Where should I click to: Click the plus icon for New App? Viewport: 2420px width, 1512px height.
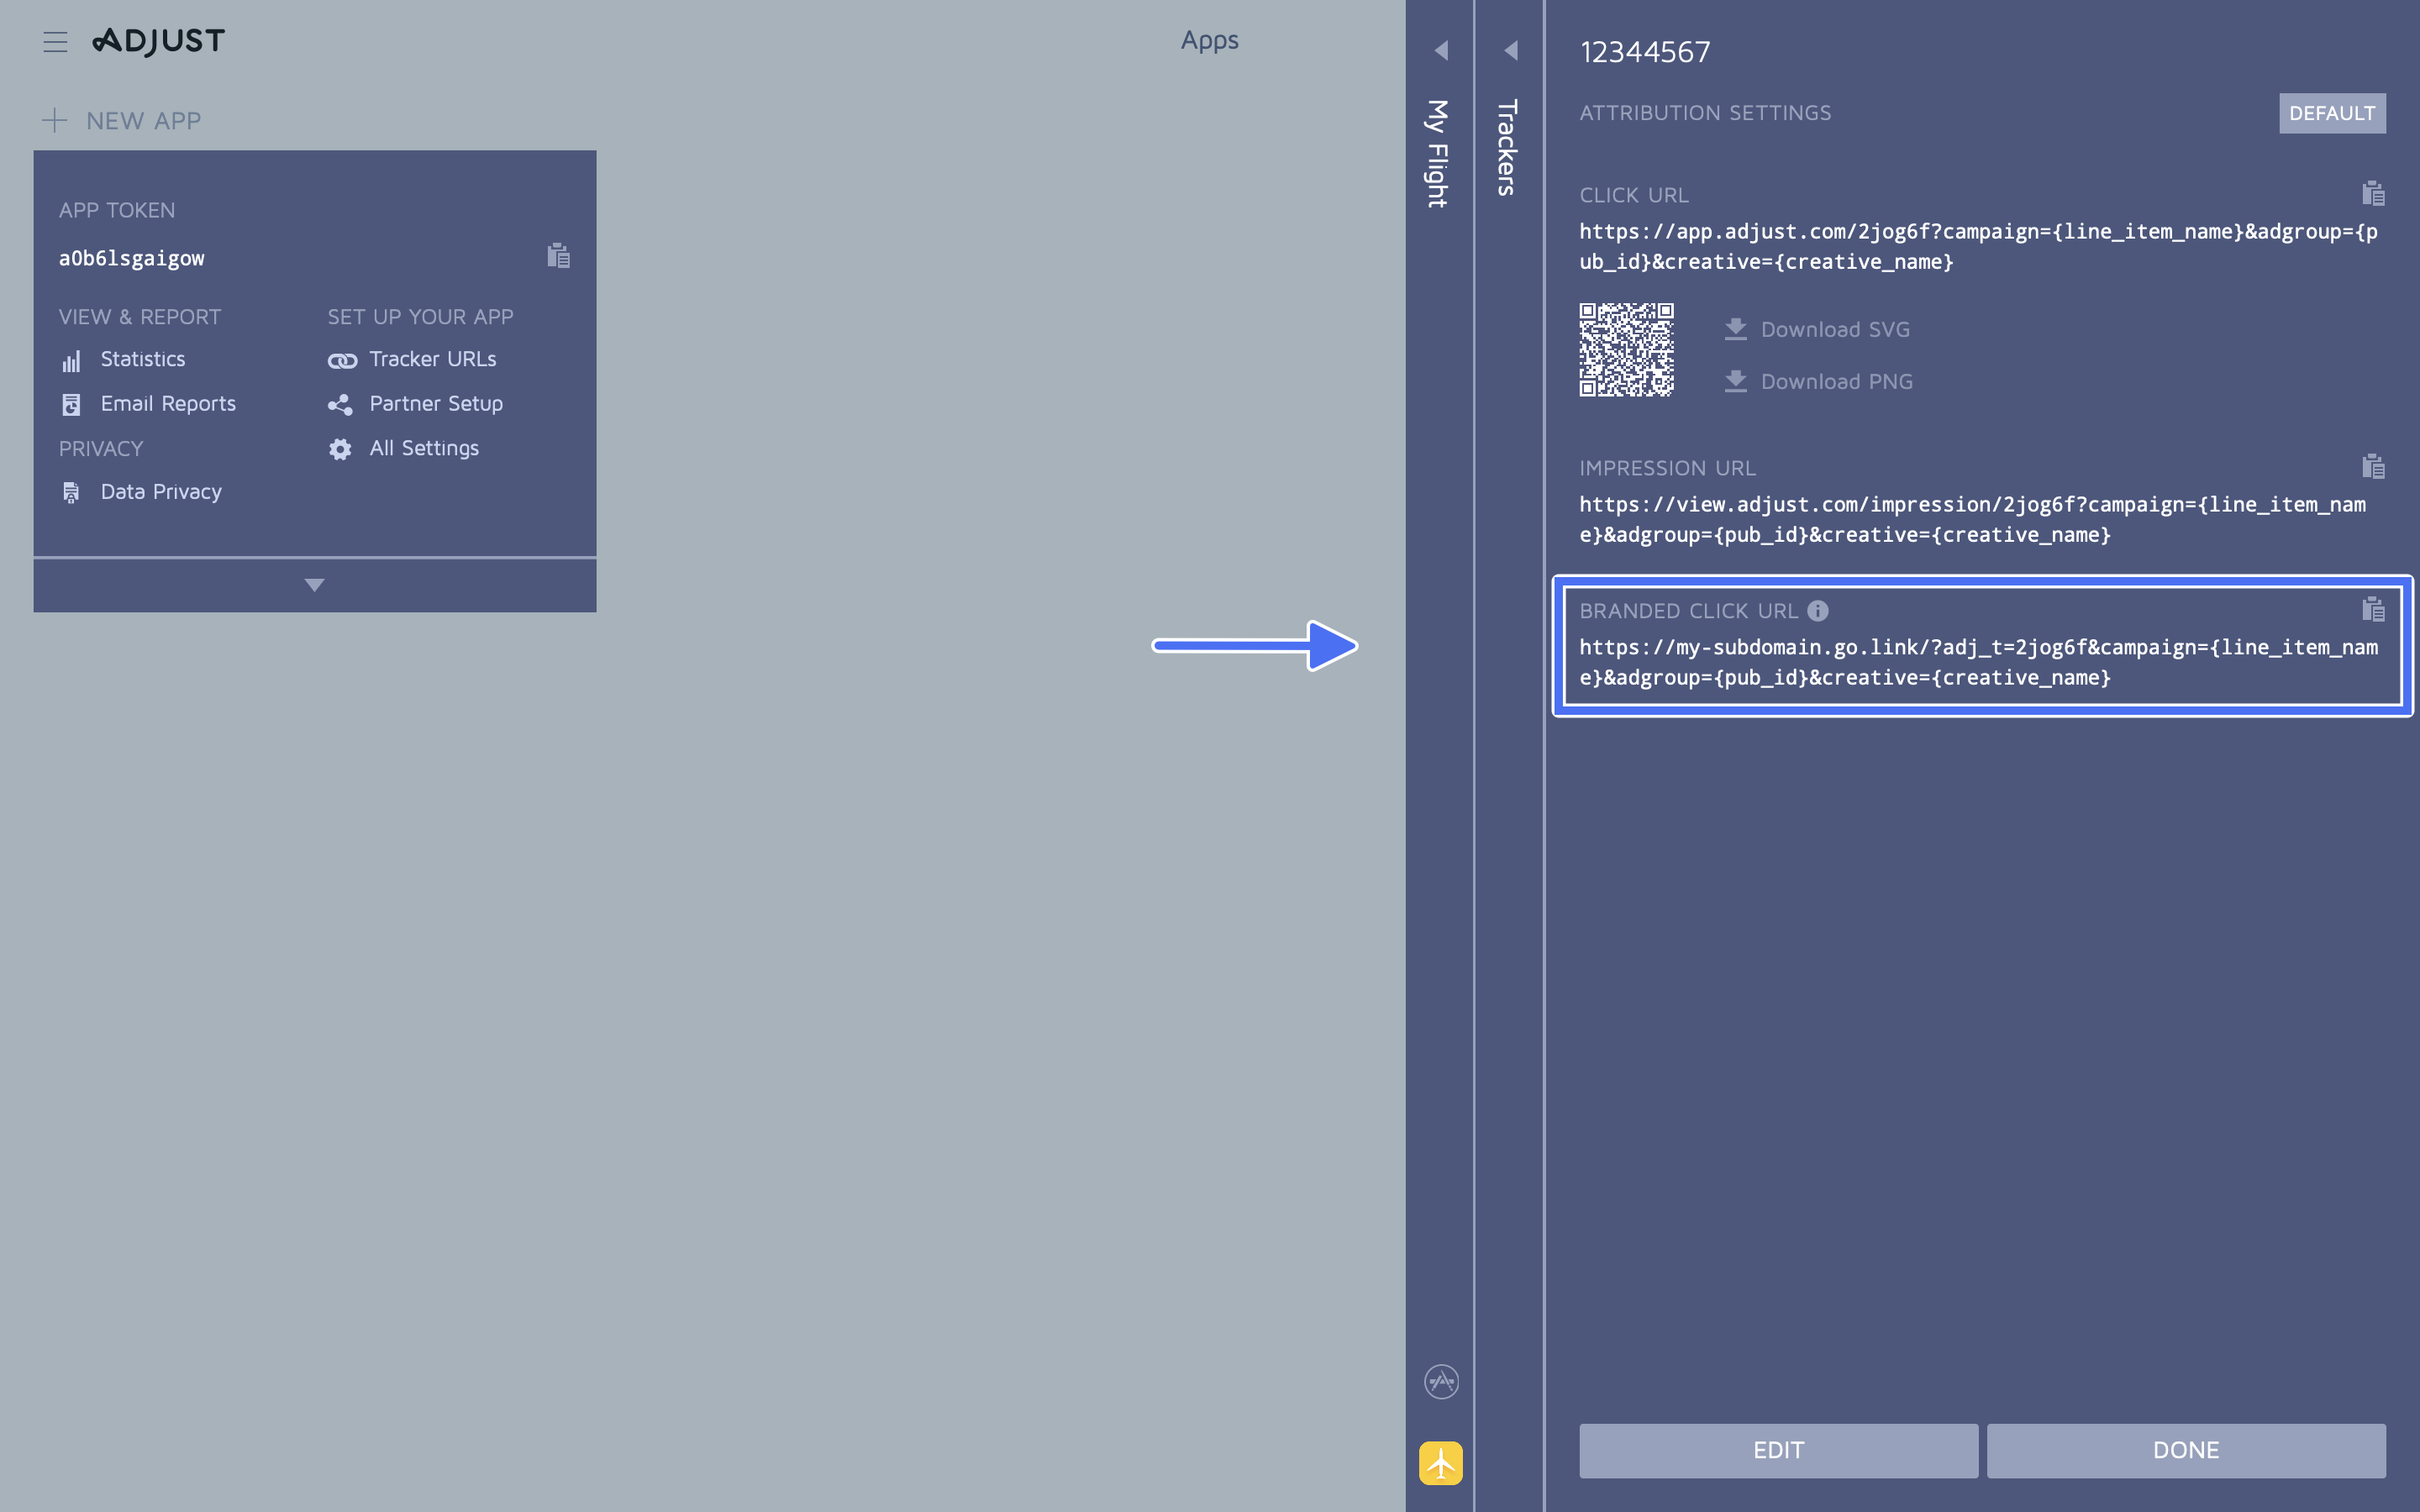pyautogui.click(x=54, y=121)
